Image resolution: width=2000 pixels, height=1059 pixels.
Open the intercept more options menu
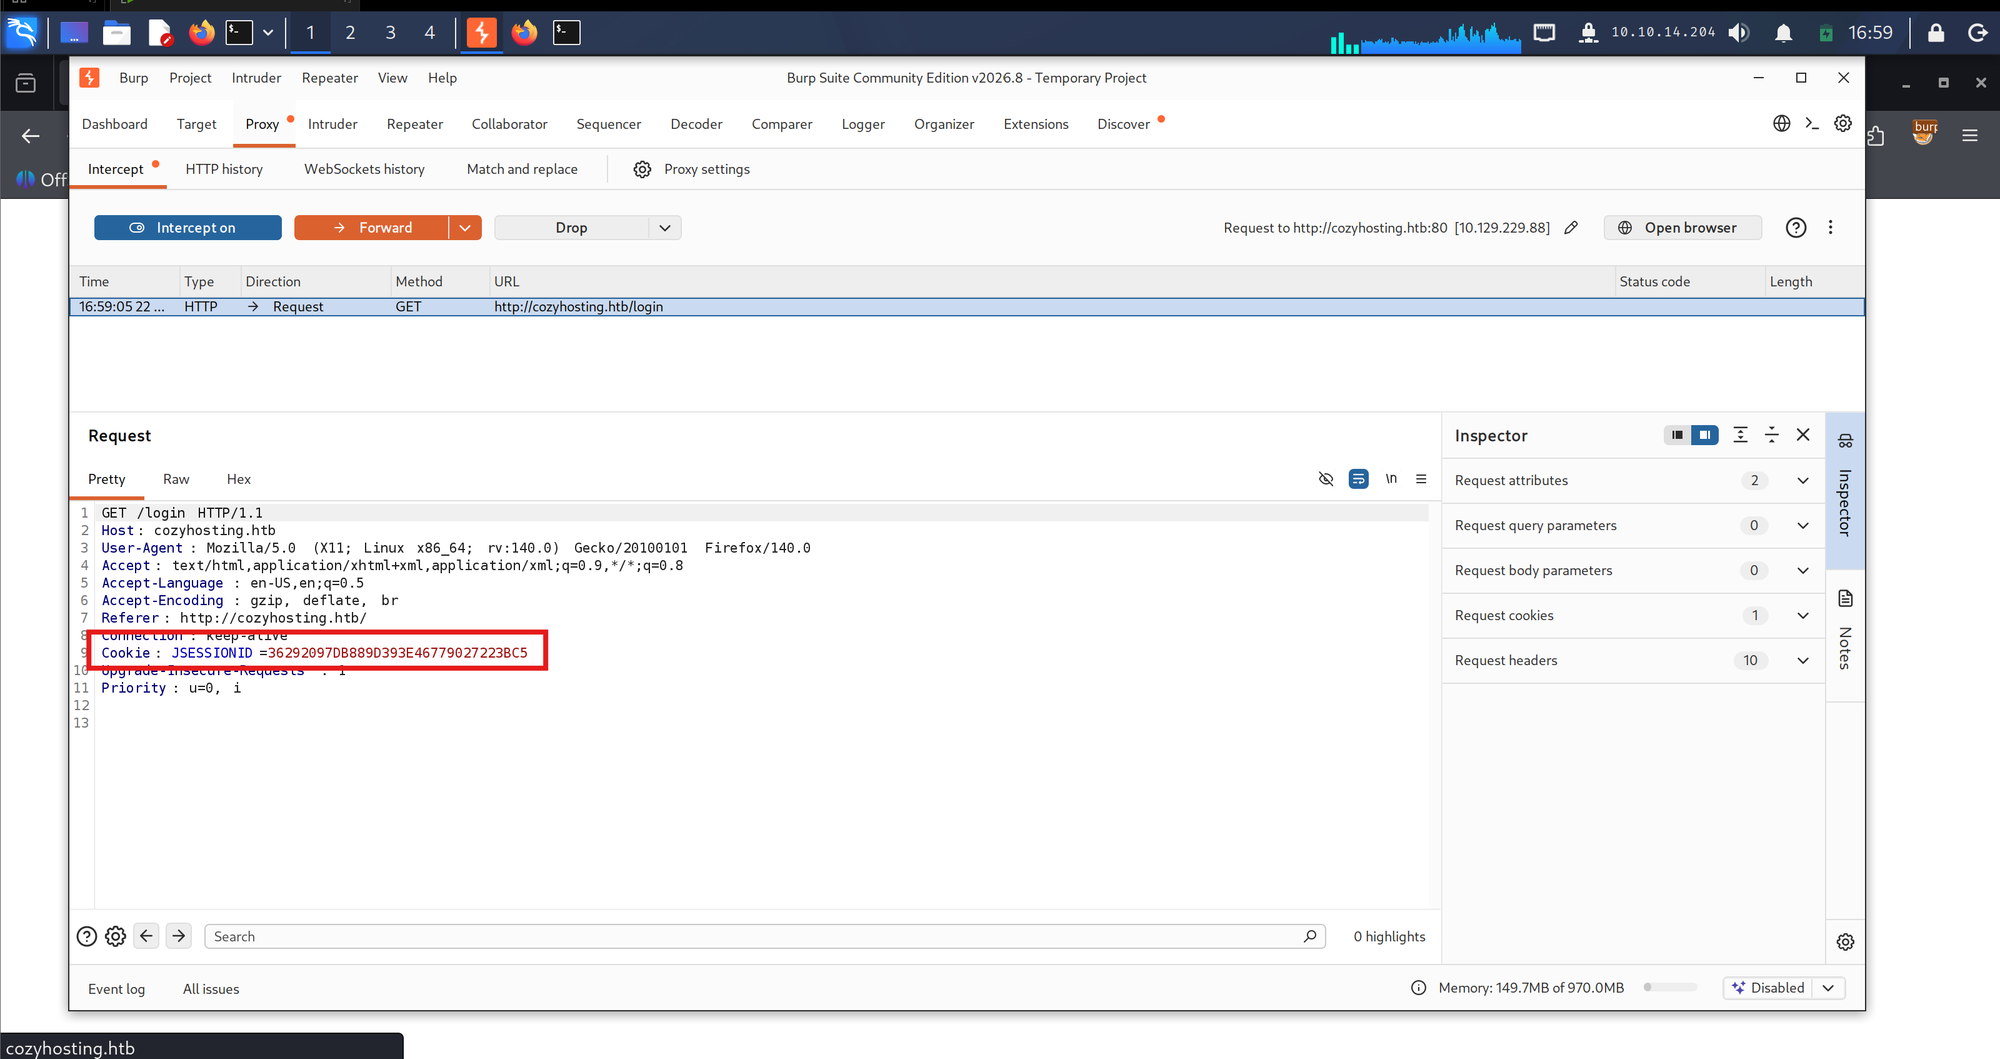1831,228
